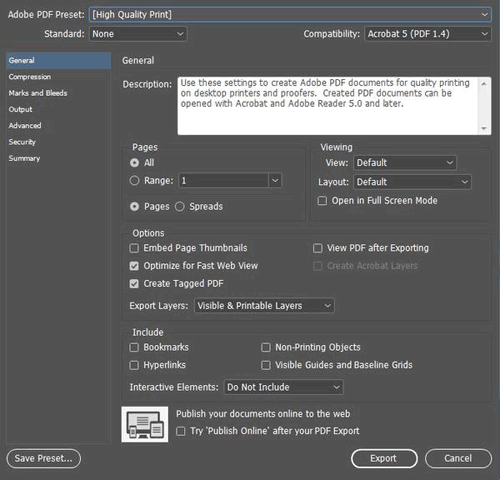
Task: Toggle Create Tagged PDF option
Action: pos(134,284)
